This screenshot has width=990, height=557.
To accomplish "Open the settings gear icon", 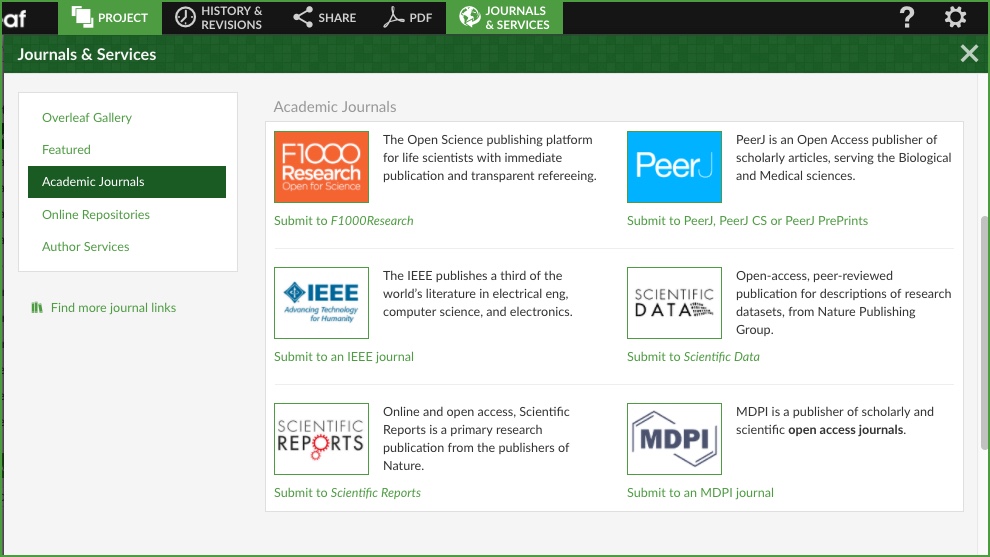I will 955,17.
